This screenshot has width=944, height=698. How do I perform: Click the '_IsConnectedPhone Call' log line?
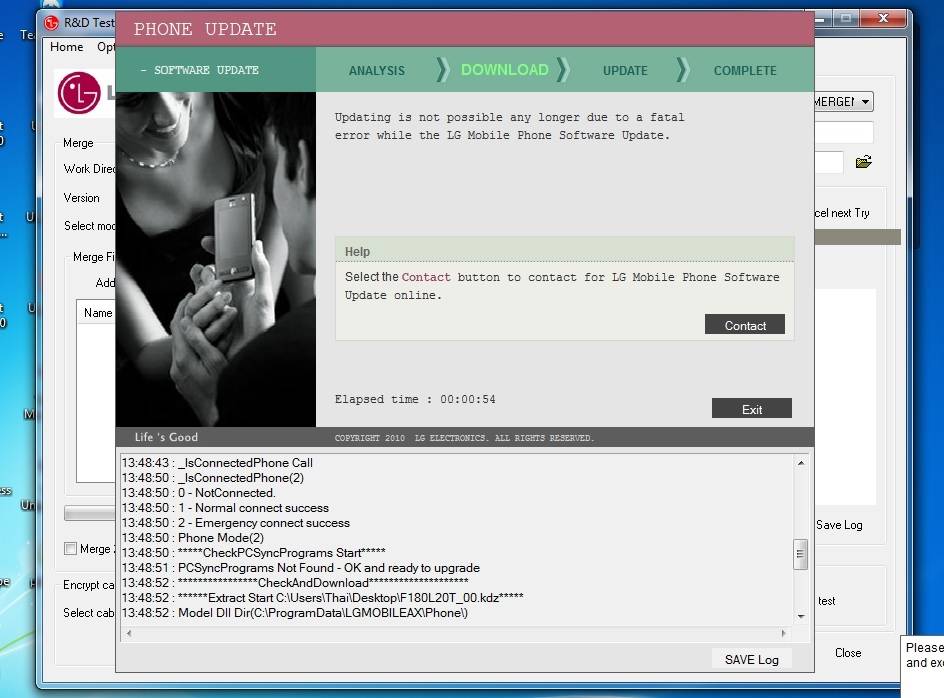coord(217,463)
